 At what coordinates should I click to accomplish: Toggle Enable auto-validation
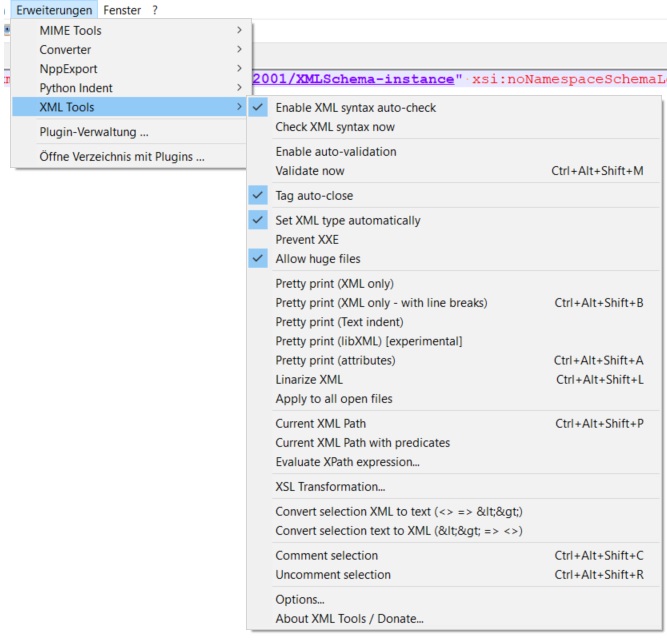[454, 152]
